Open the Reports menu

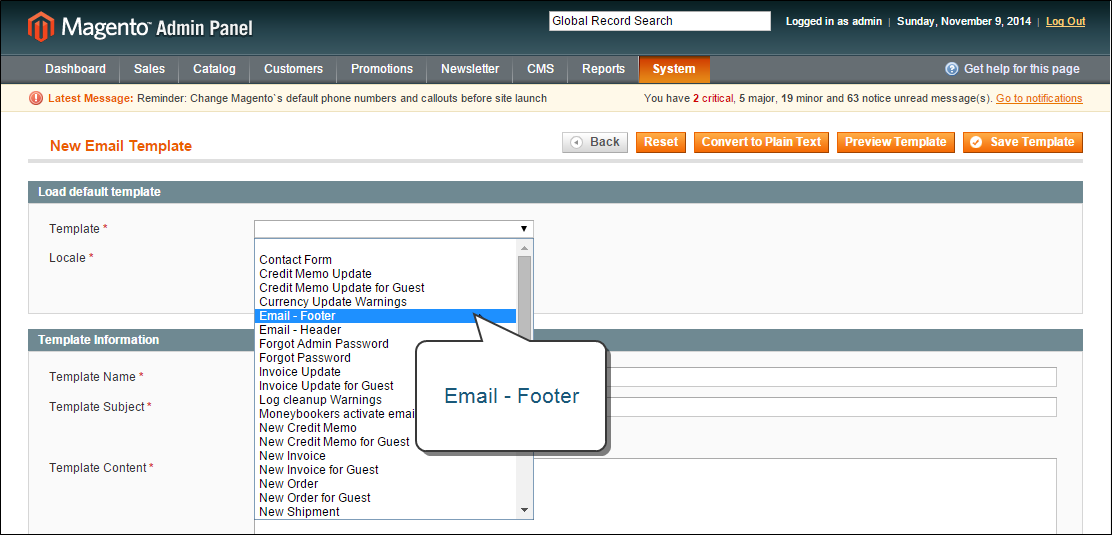click(604, 69)
